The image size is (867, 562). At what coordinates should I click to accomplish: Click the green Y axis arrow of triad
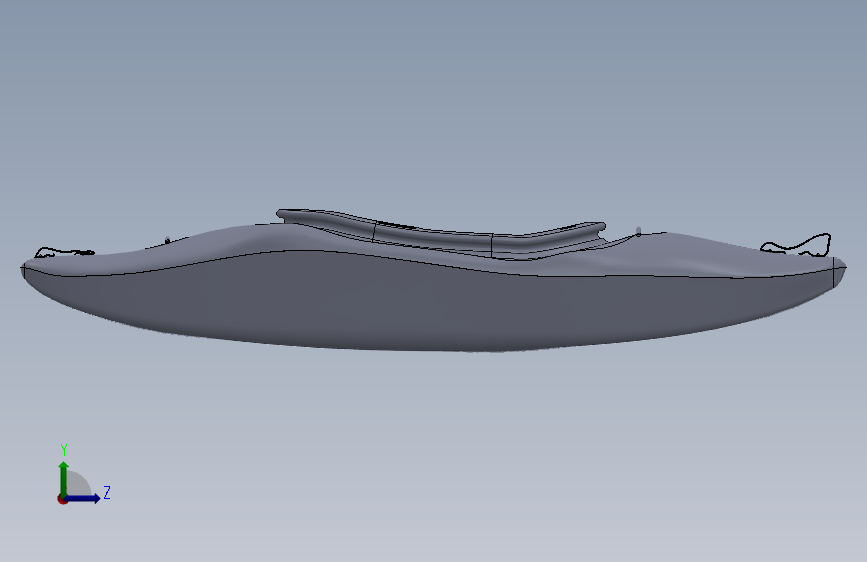(x=64, y=478)
